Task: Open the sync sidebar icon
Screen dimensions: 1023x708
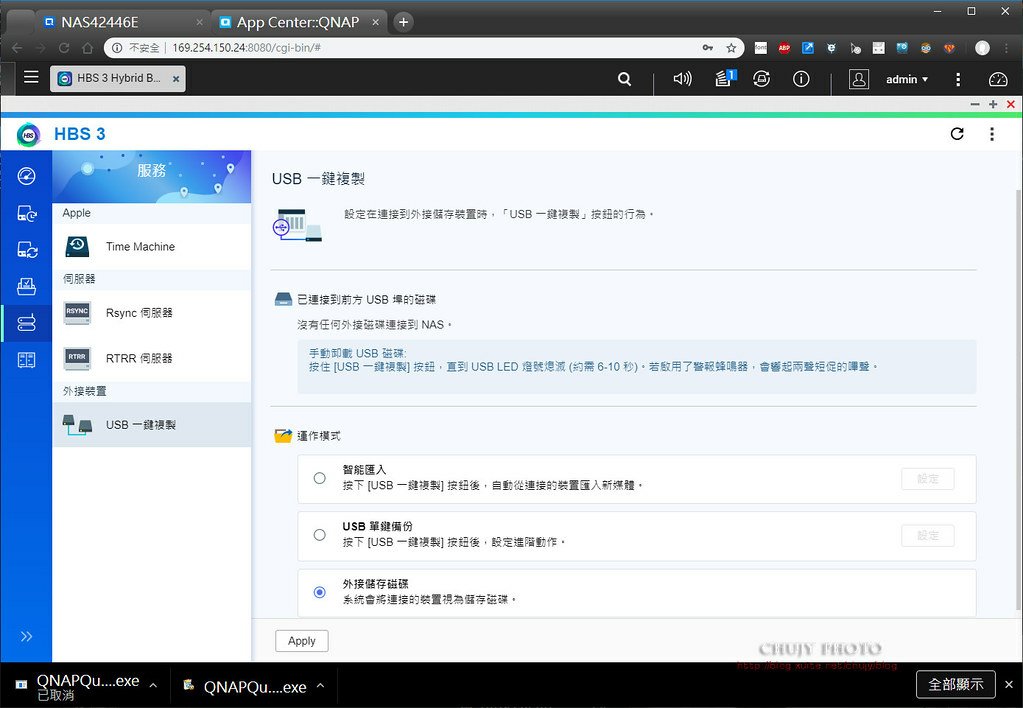Action: click(26, 250)
